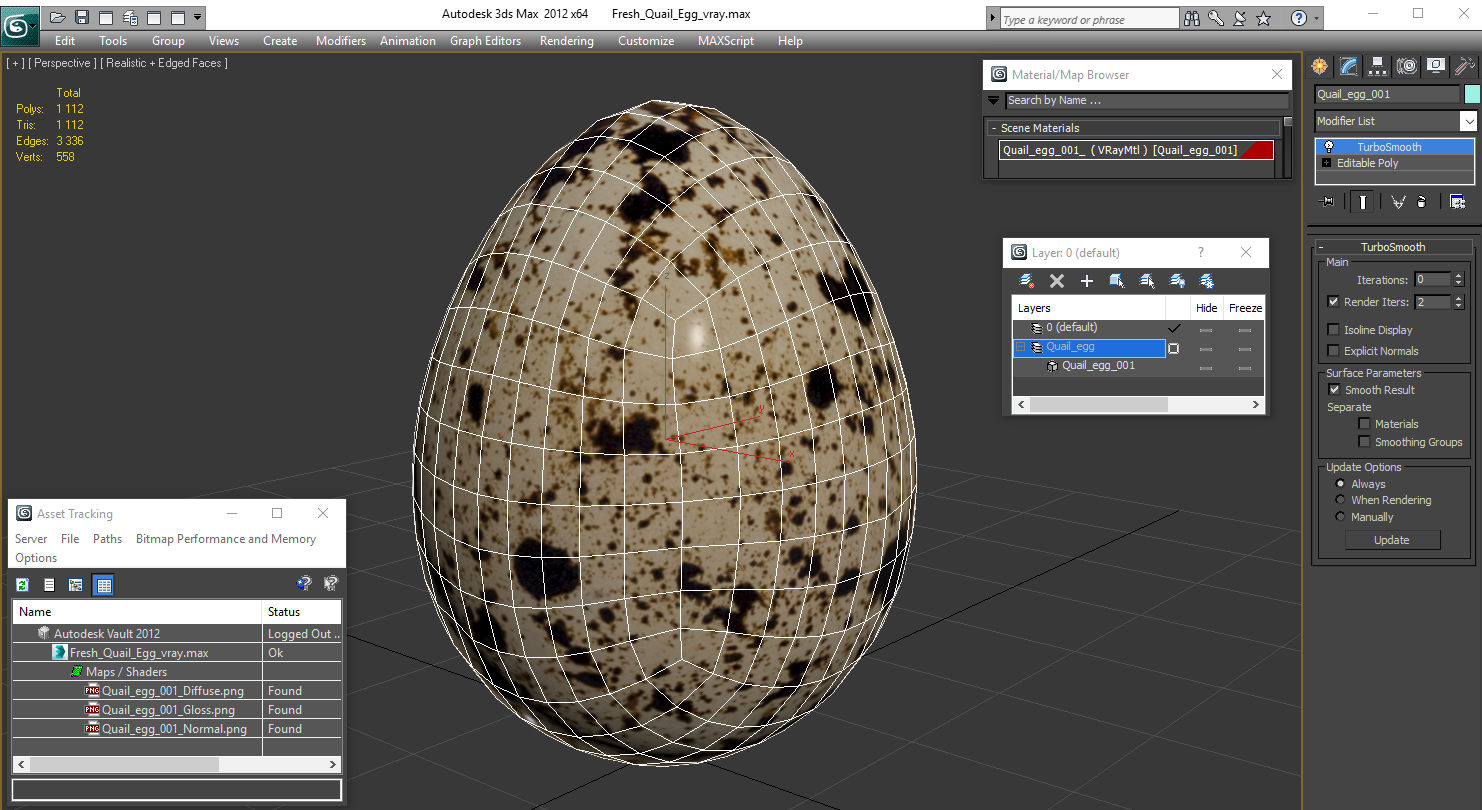This screenshot has height=810, width=1482.
Task: Click Asset Tracking refresh icon
Action: point(22,585)
